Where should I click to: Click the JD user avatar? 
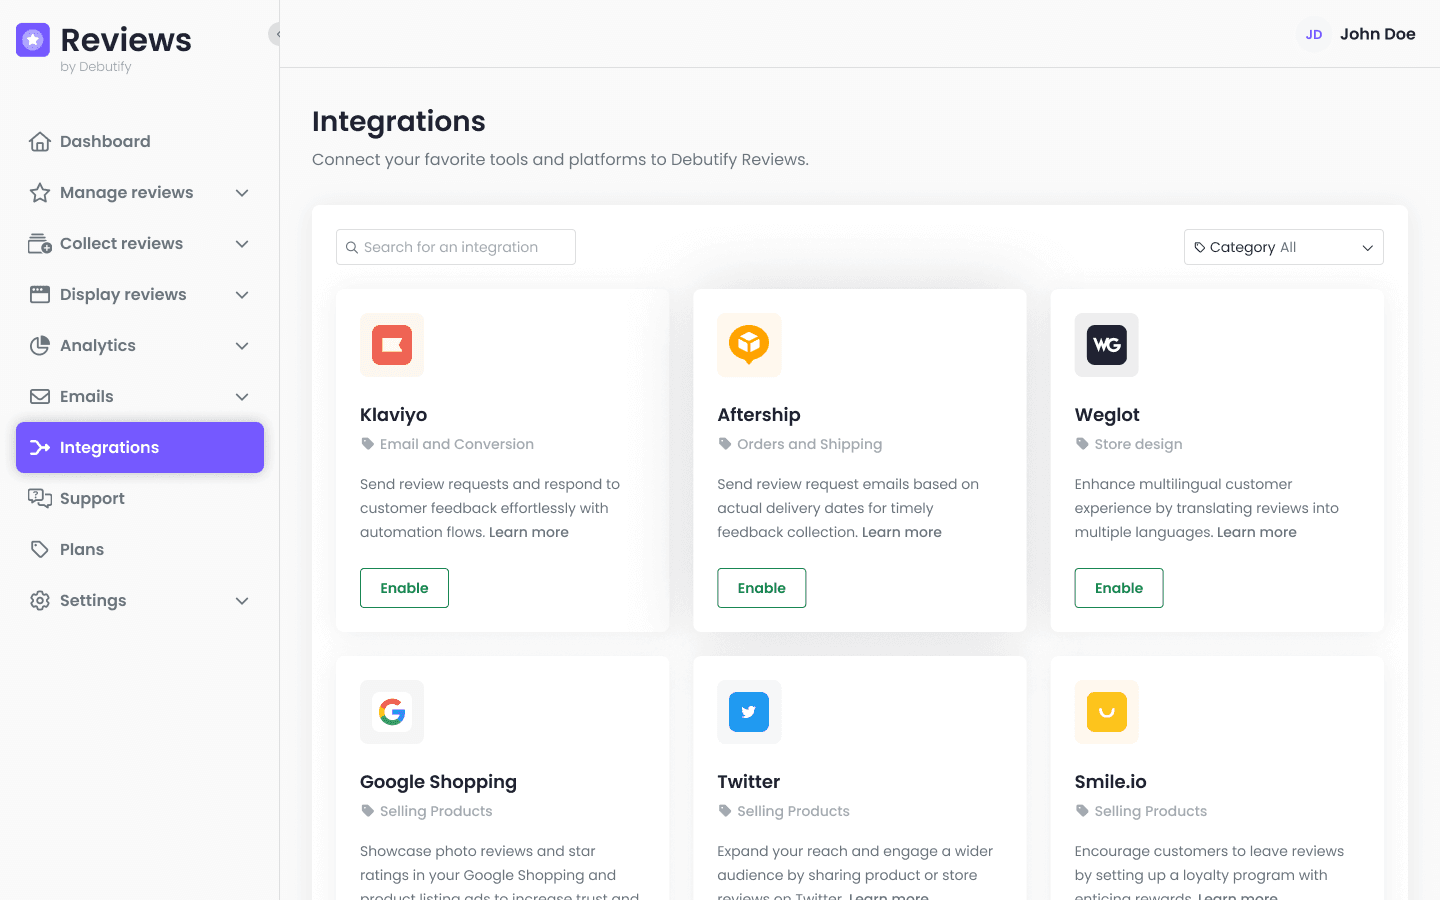[1314, 34]
